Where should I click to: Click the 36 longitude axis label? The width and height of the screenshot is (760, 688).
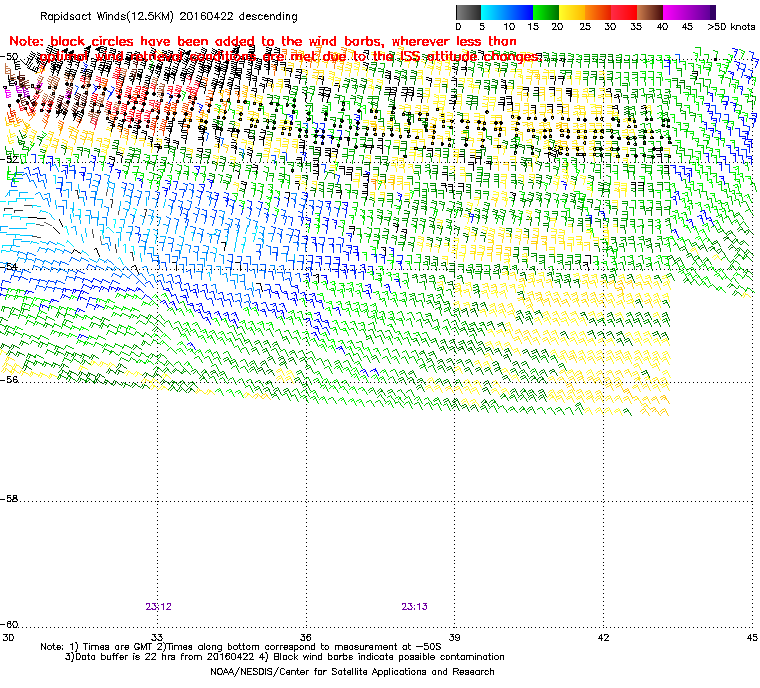(306, 638)
